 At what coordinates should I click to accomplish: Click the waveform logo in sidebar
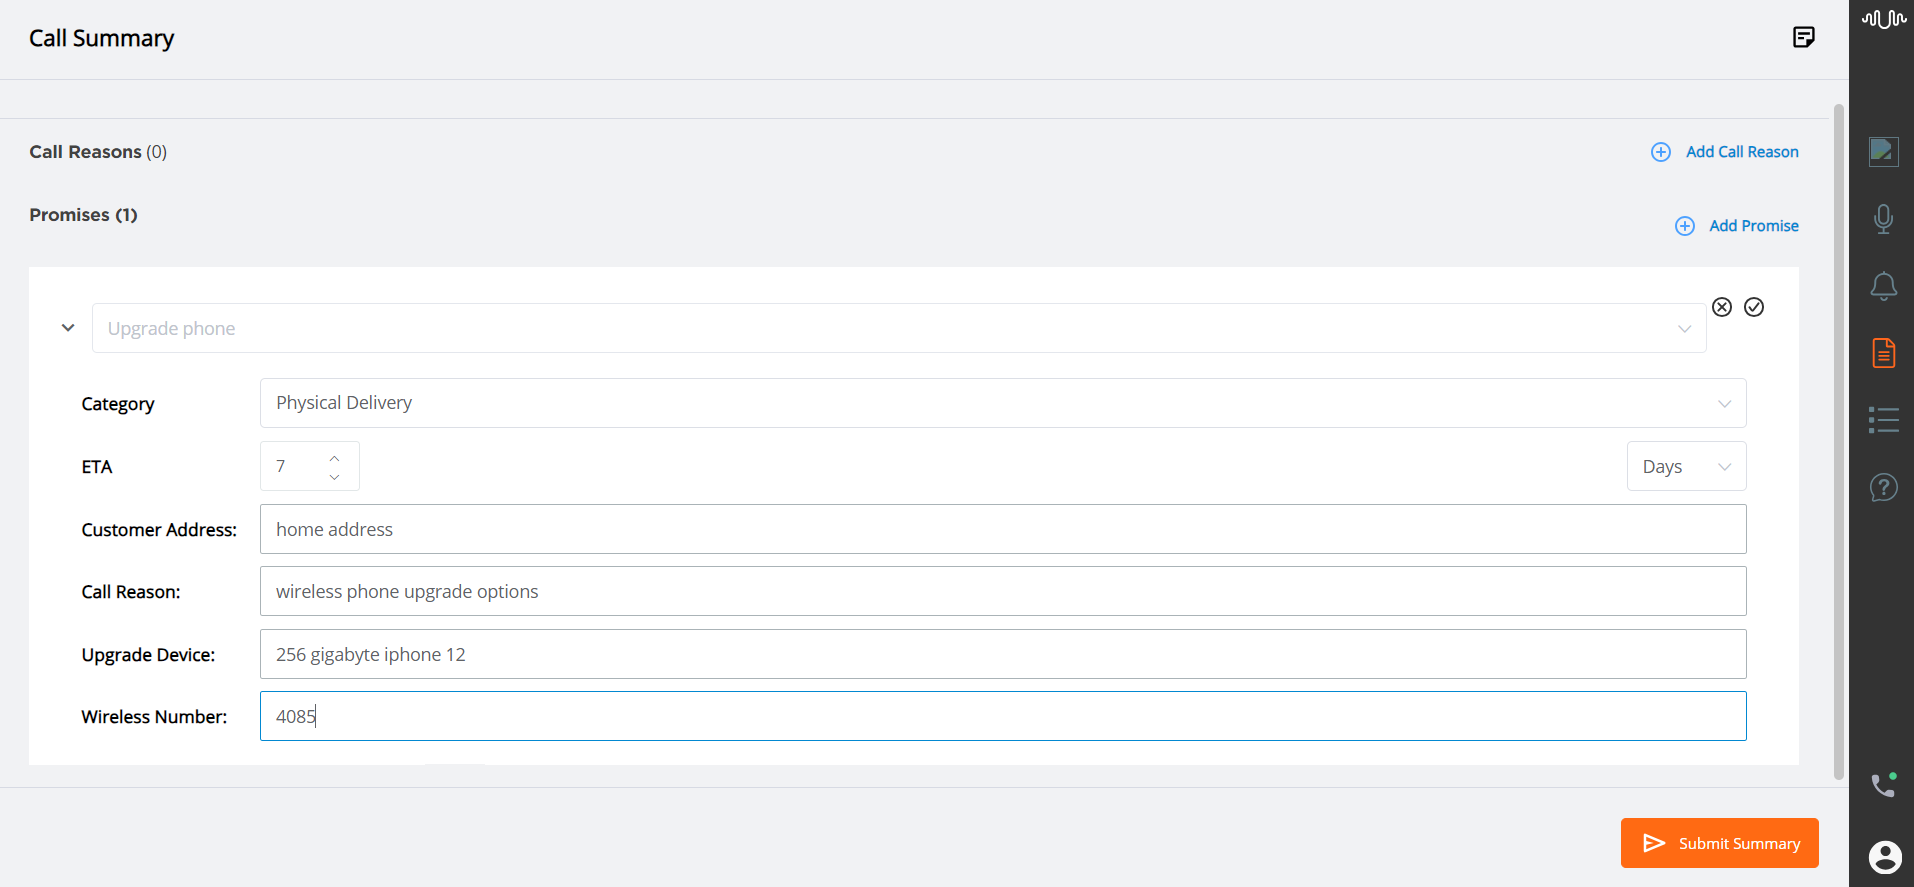click(1883, 19)
